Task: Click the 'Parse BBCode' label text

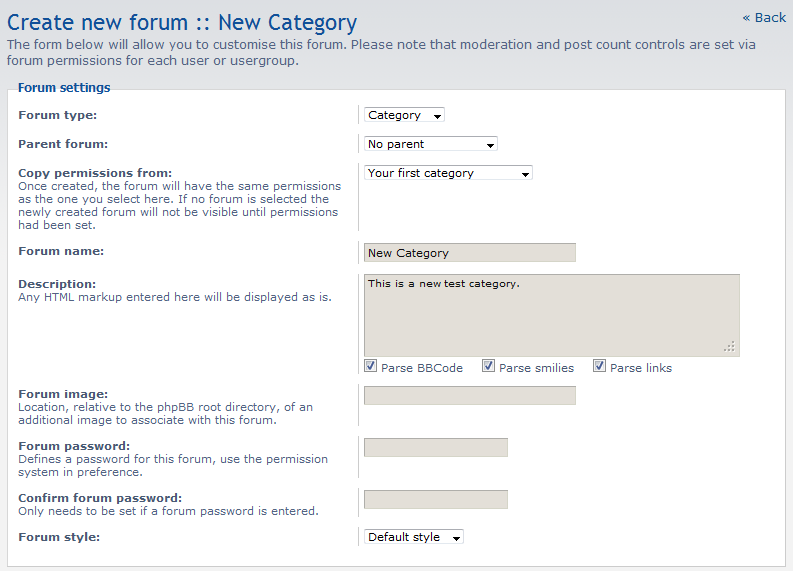Action: pyautogui.click(x=422, y=368)
